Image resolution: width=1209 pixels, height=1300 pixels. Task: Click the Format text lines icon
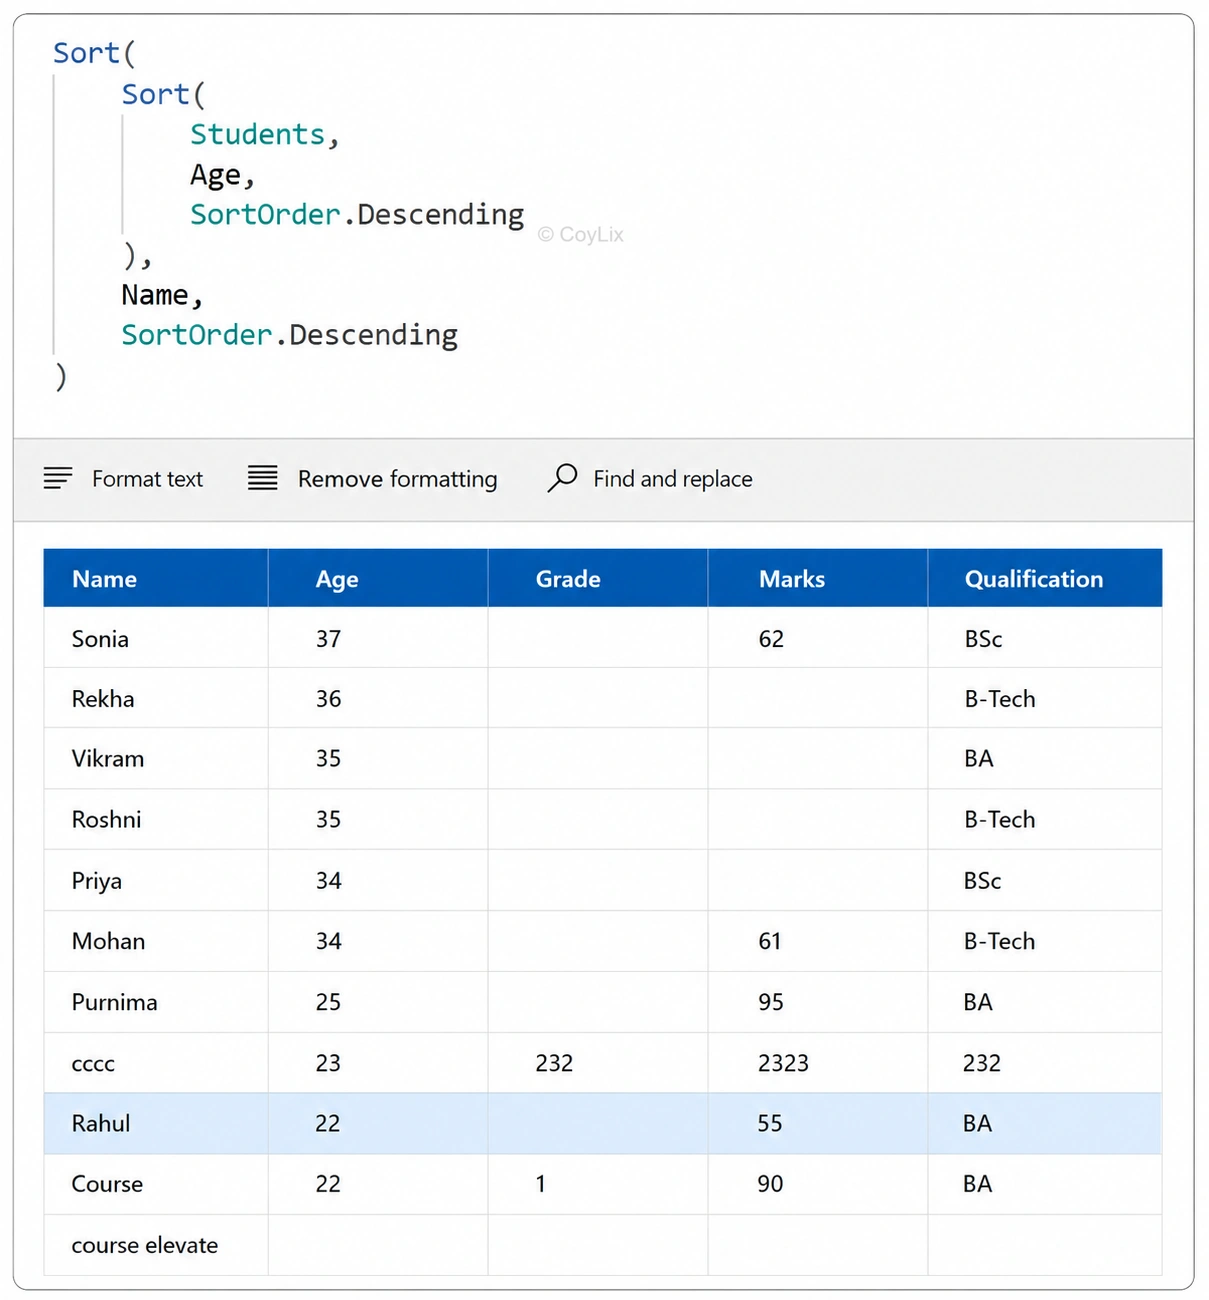click(58, 478)
